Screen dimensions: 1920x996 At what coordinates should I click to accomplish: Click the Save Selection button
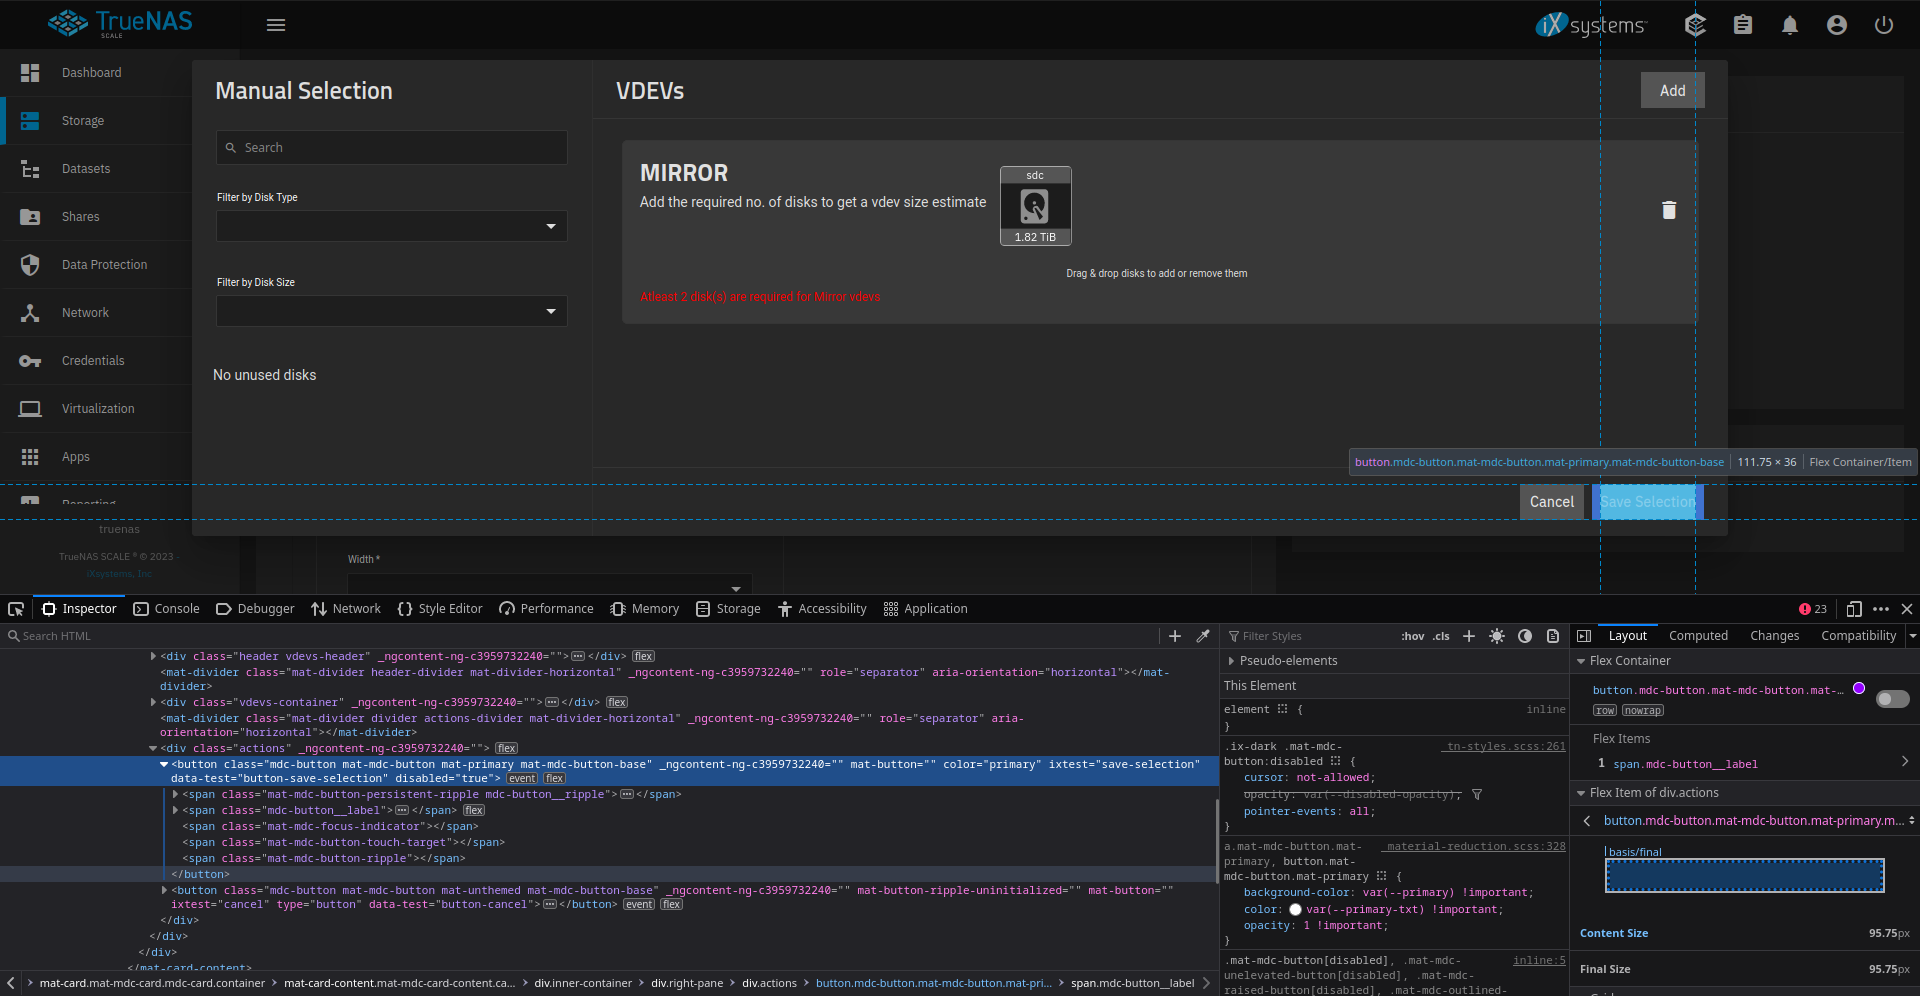tap(1648, 502)
